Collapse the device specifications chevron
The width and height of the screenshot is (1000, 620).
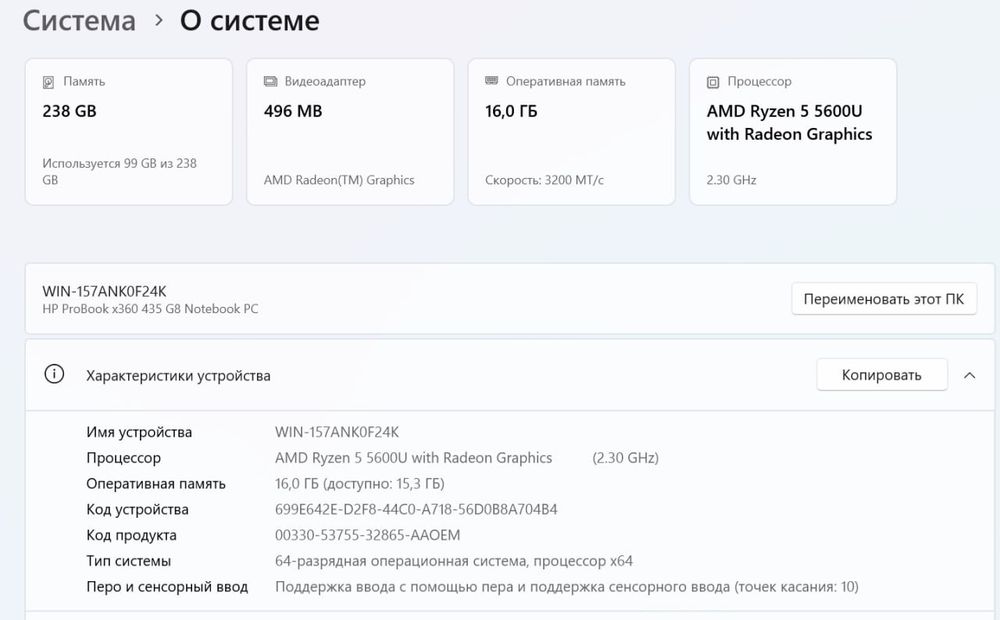969,375
